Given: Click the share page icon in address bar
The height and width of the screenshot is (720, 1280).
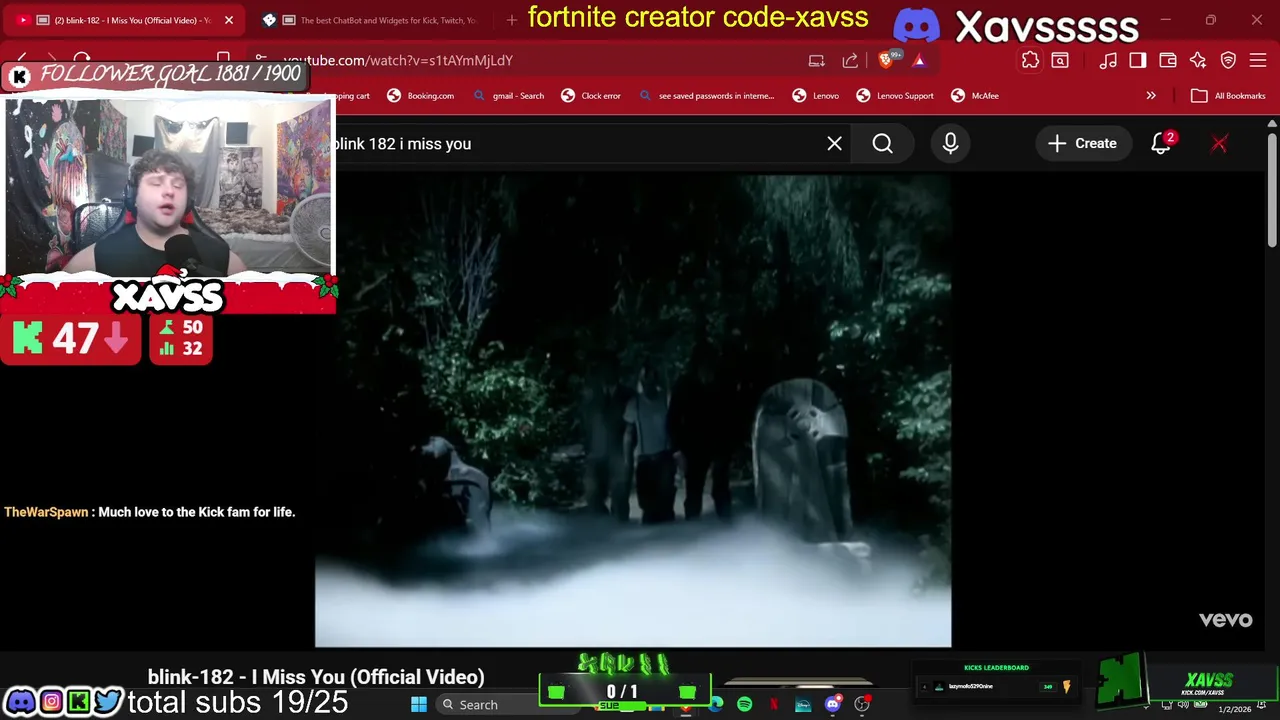Looking at the screenshot, I should coord(850,60).
